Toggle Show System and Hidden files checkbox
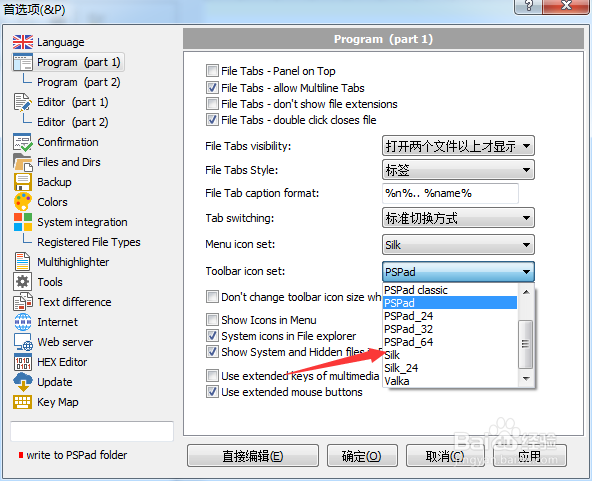 (212, 352)
